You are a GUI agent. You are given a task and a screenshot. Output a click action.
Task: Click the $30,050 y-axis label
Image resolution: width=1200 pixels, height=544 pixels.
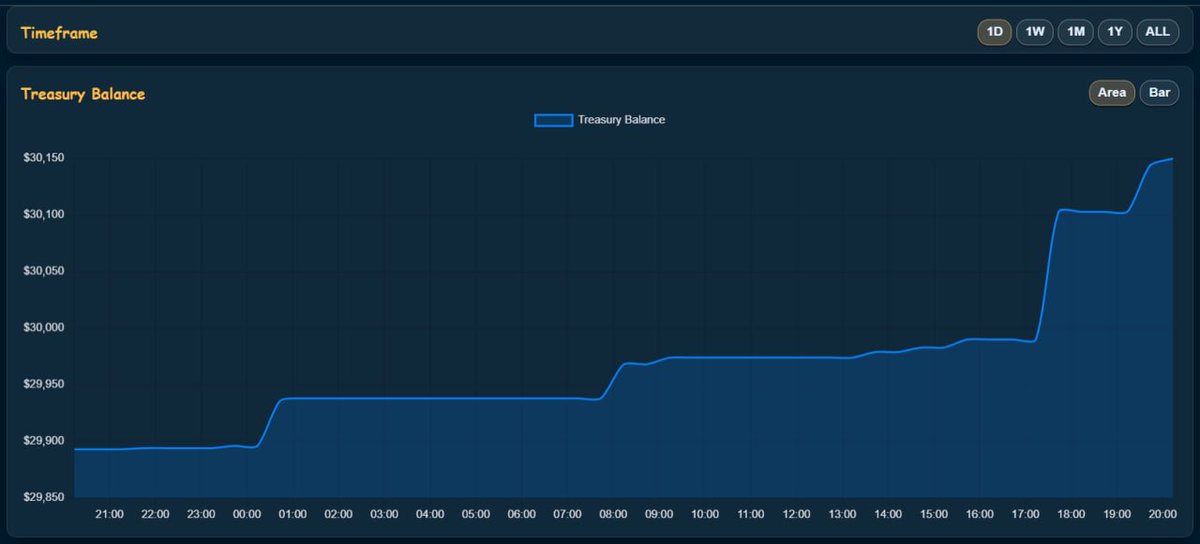[x=43, y=271]
